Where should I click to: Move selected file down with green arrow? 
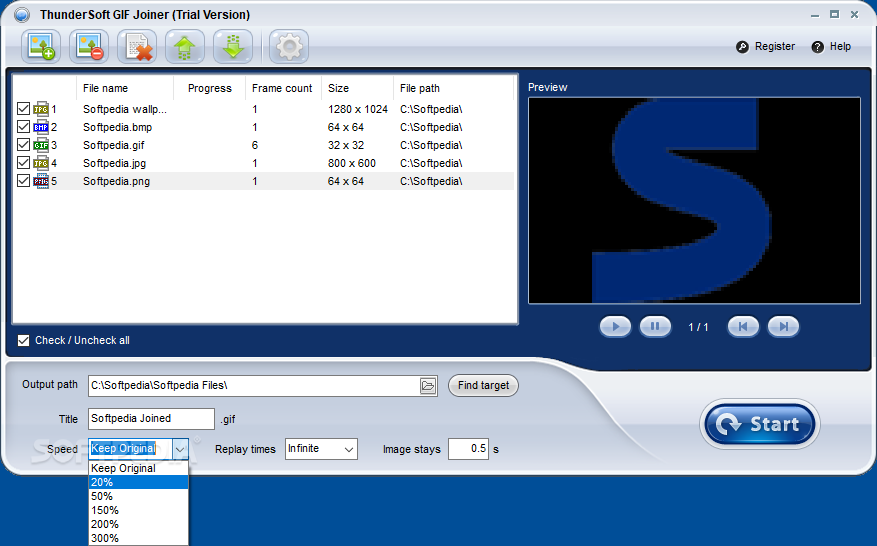tap(233, 46)
